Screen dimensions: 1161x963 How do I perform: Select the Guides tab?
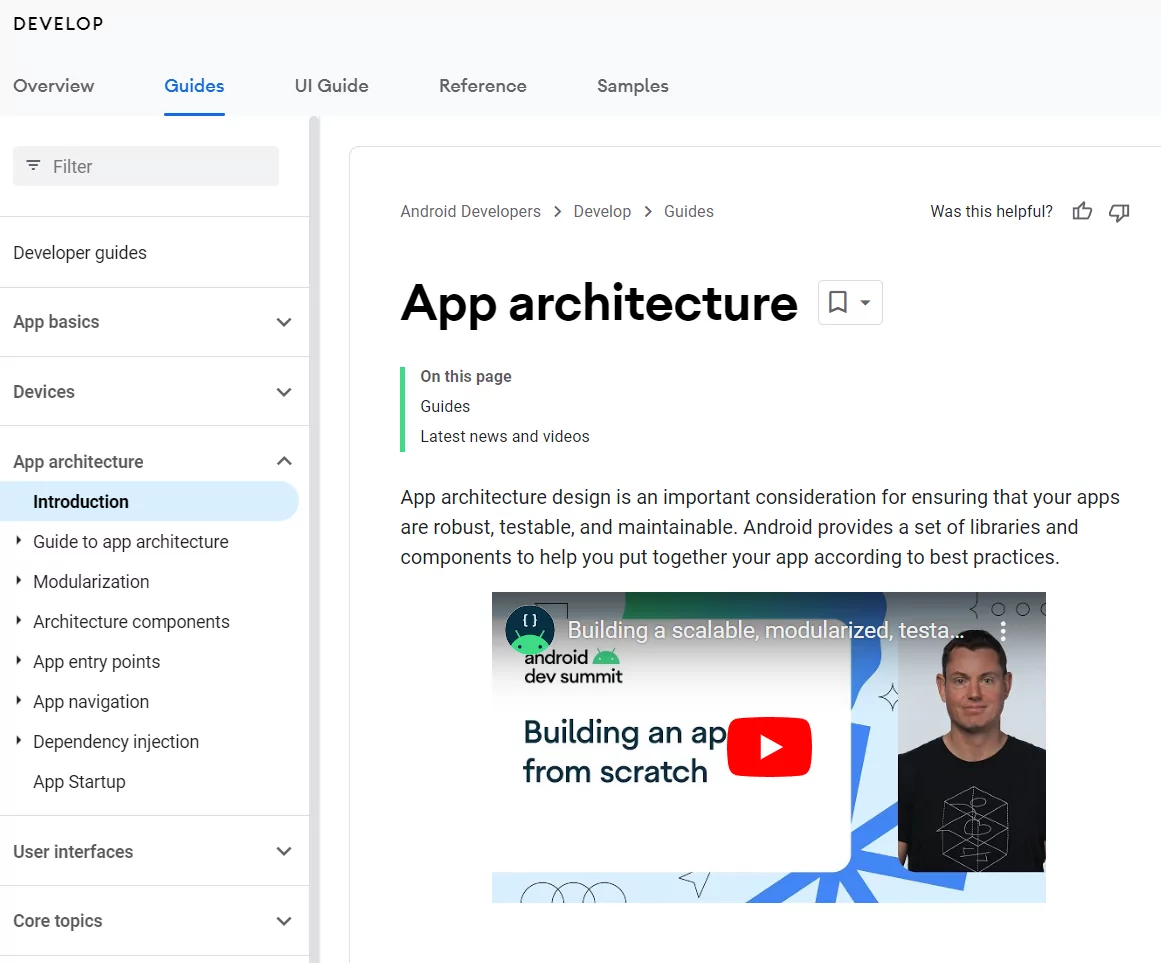[194, 86]
